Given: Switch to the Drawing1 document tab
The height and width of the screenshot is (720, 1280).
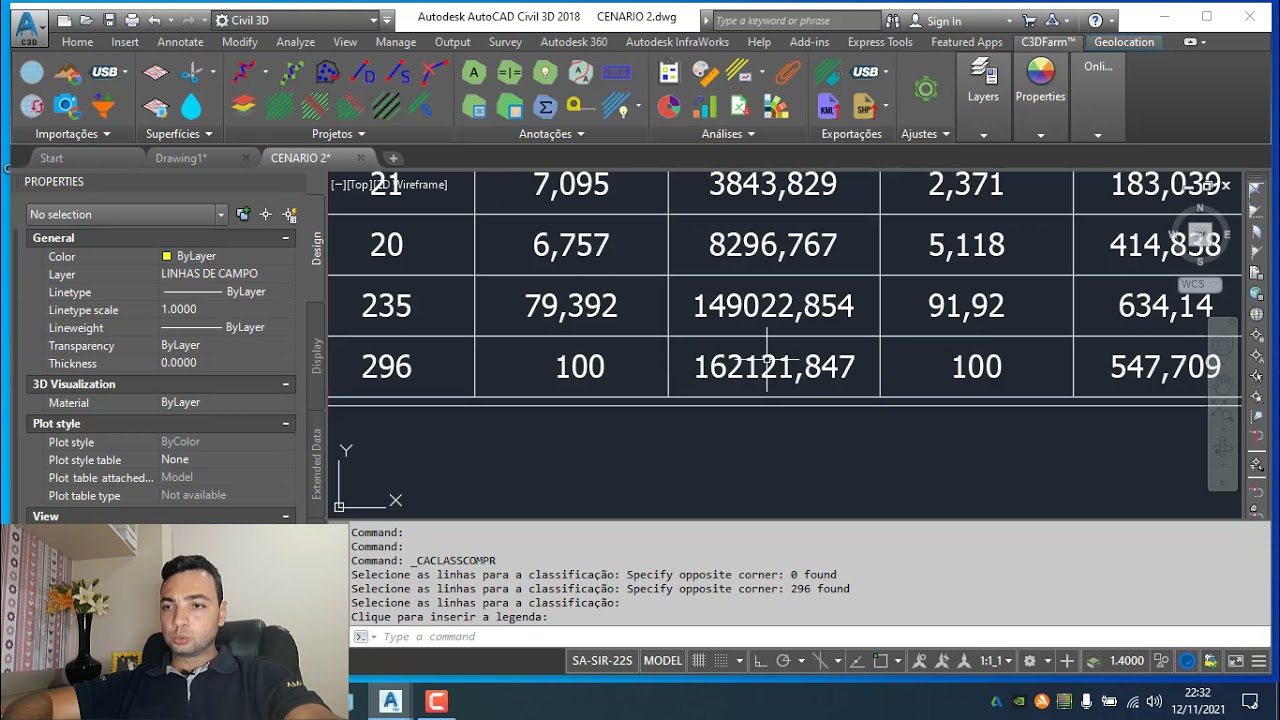Looking at the screenshot, I should (181, 158).
